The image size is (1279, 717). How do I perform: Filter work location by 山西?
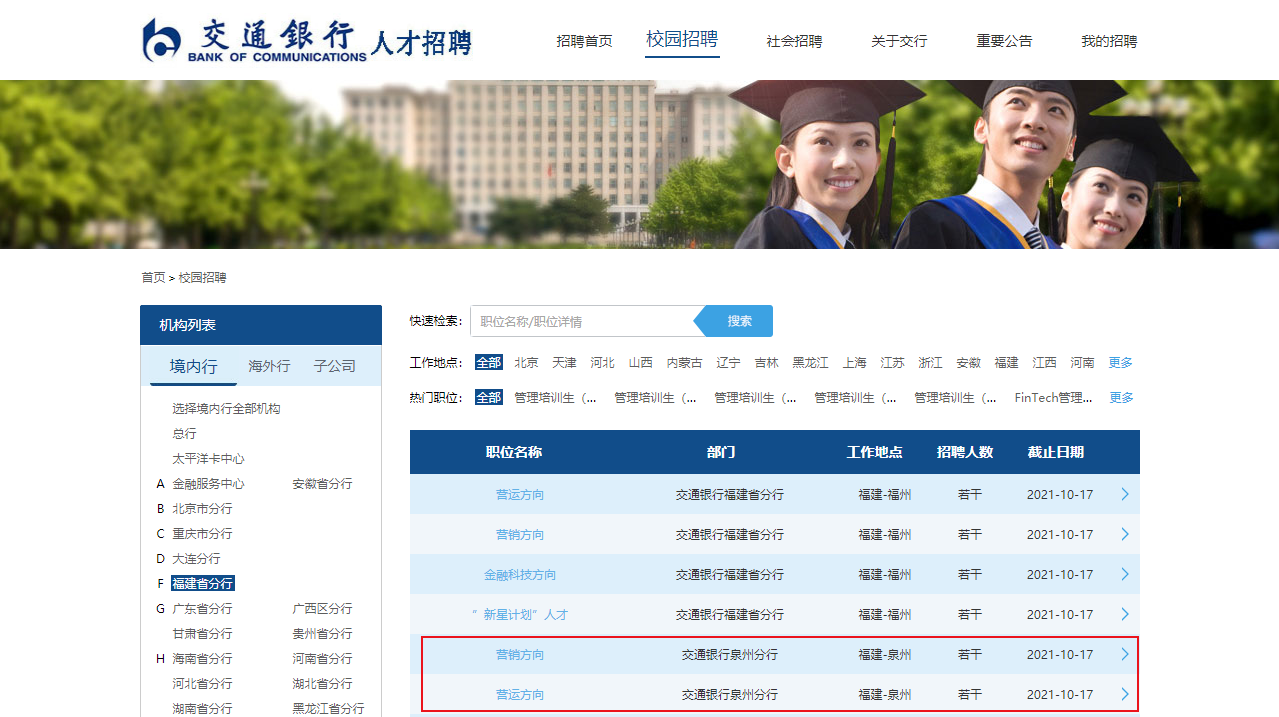pyautogui.click(x=640, y=362)
